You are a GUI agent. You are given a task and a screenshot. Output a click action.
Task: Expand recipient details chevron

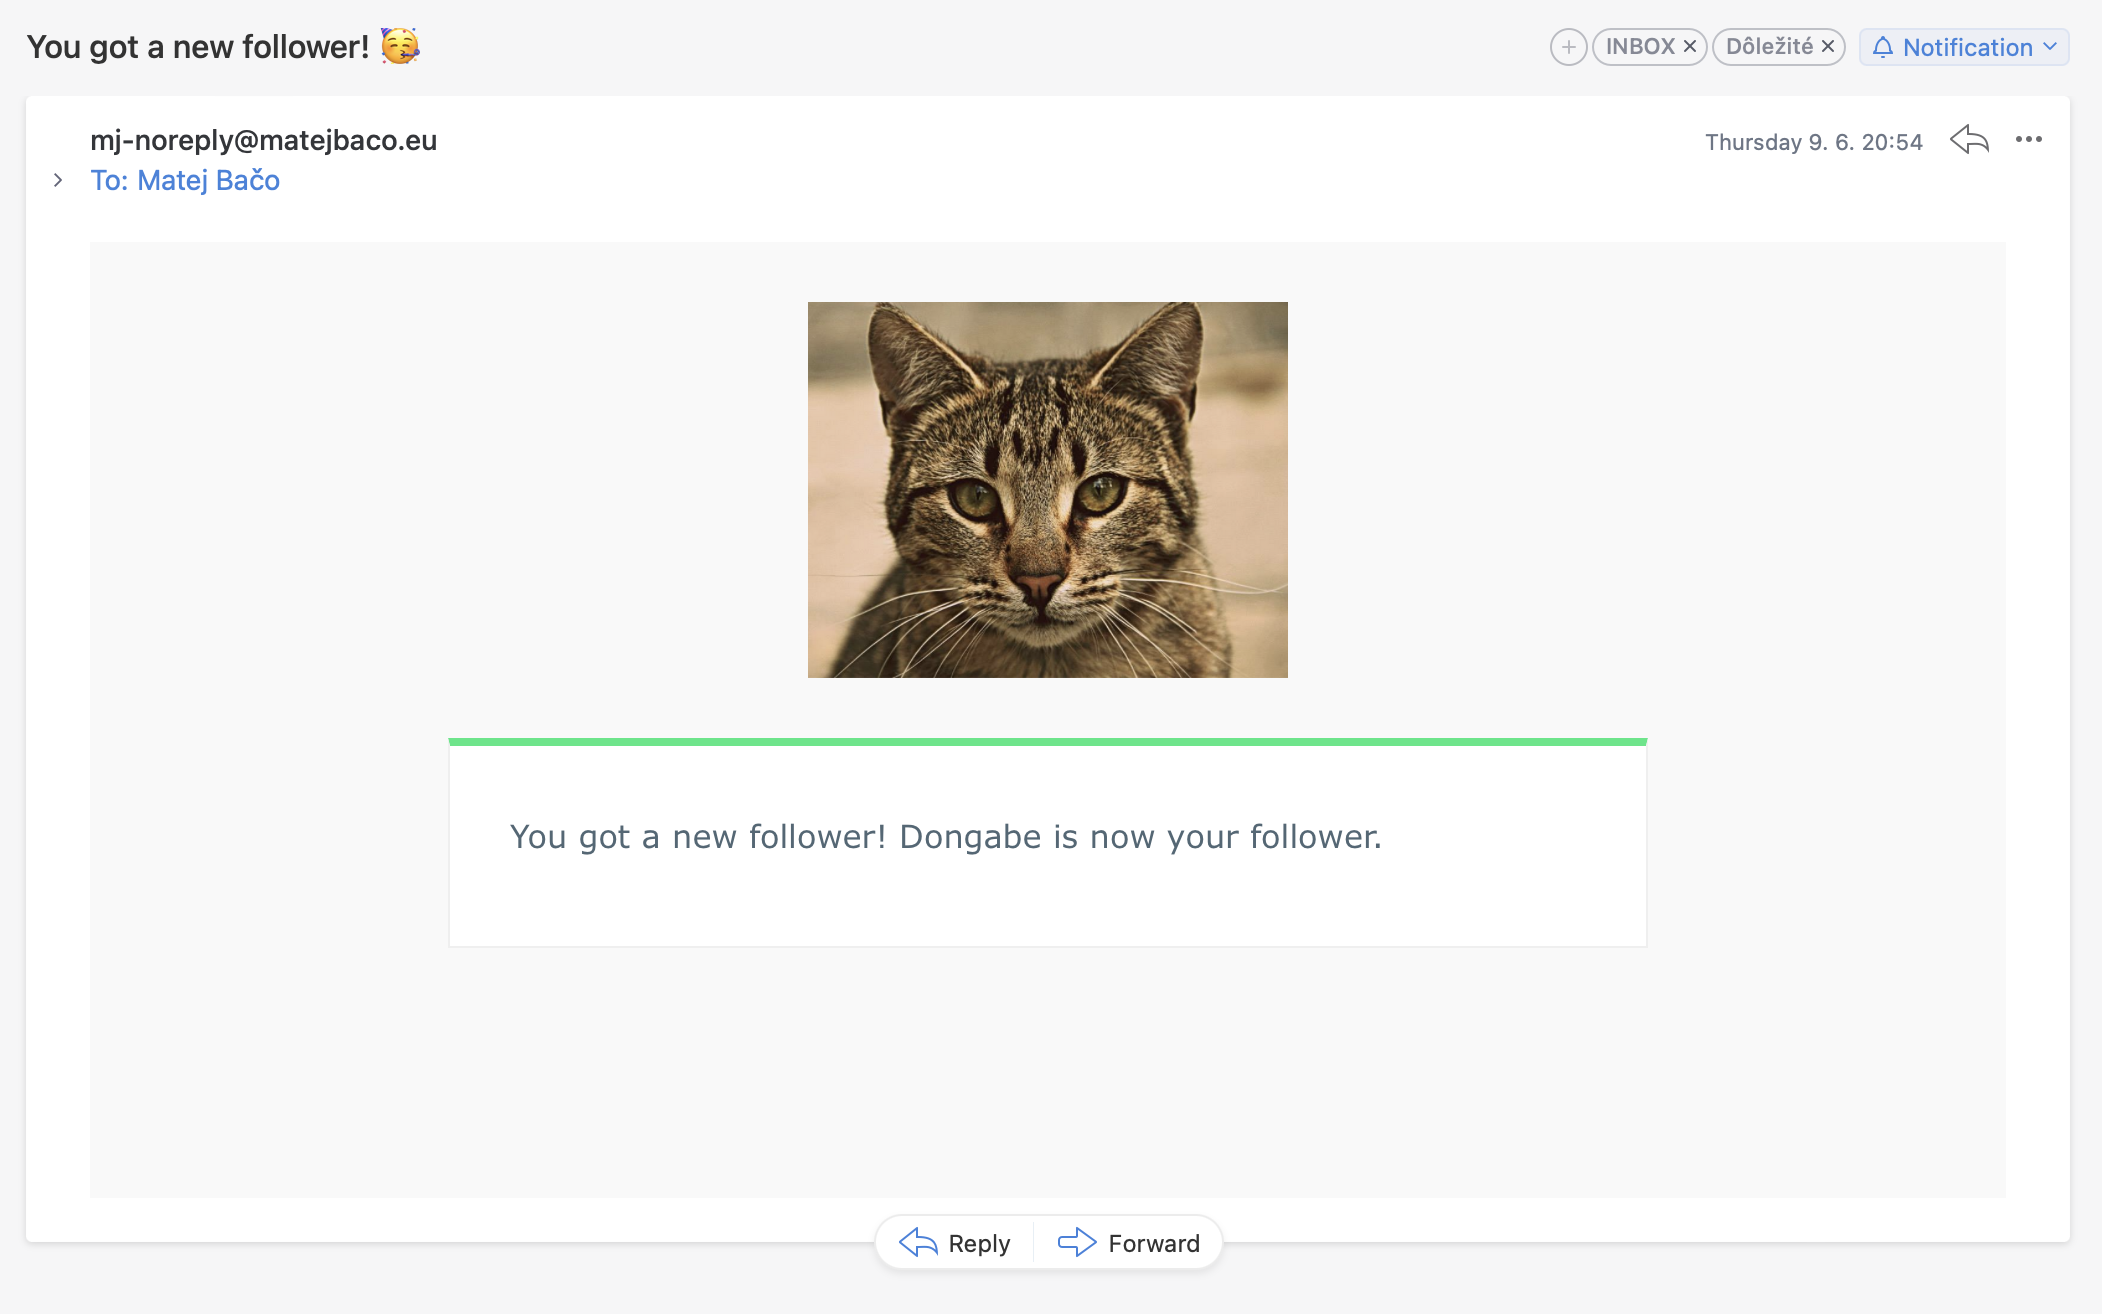click(x=58, y=180)
